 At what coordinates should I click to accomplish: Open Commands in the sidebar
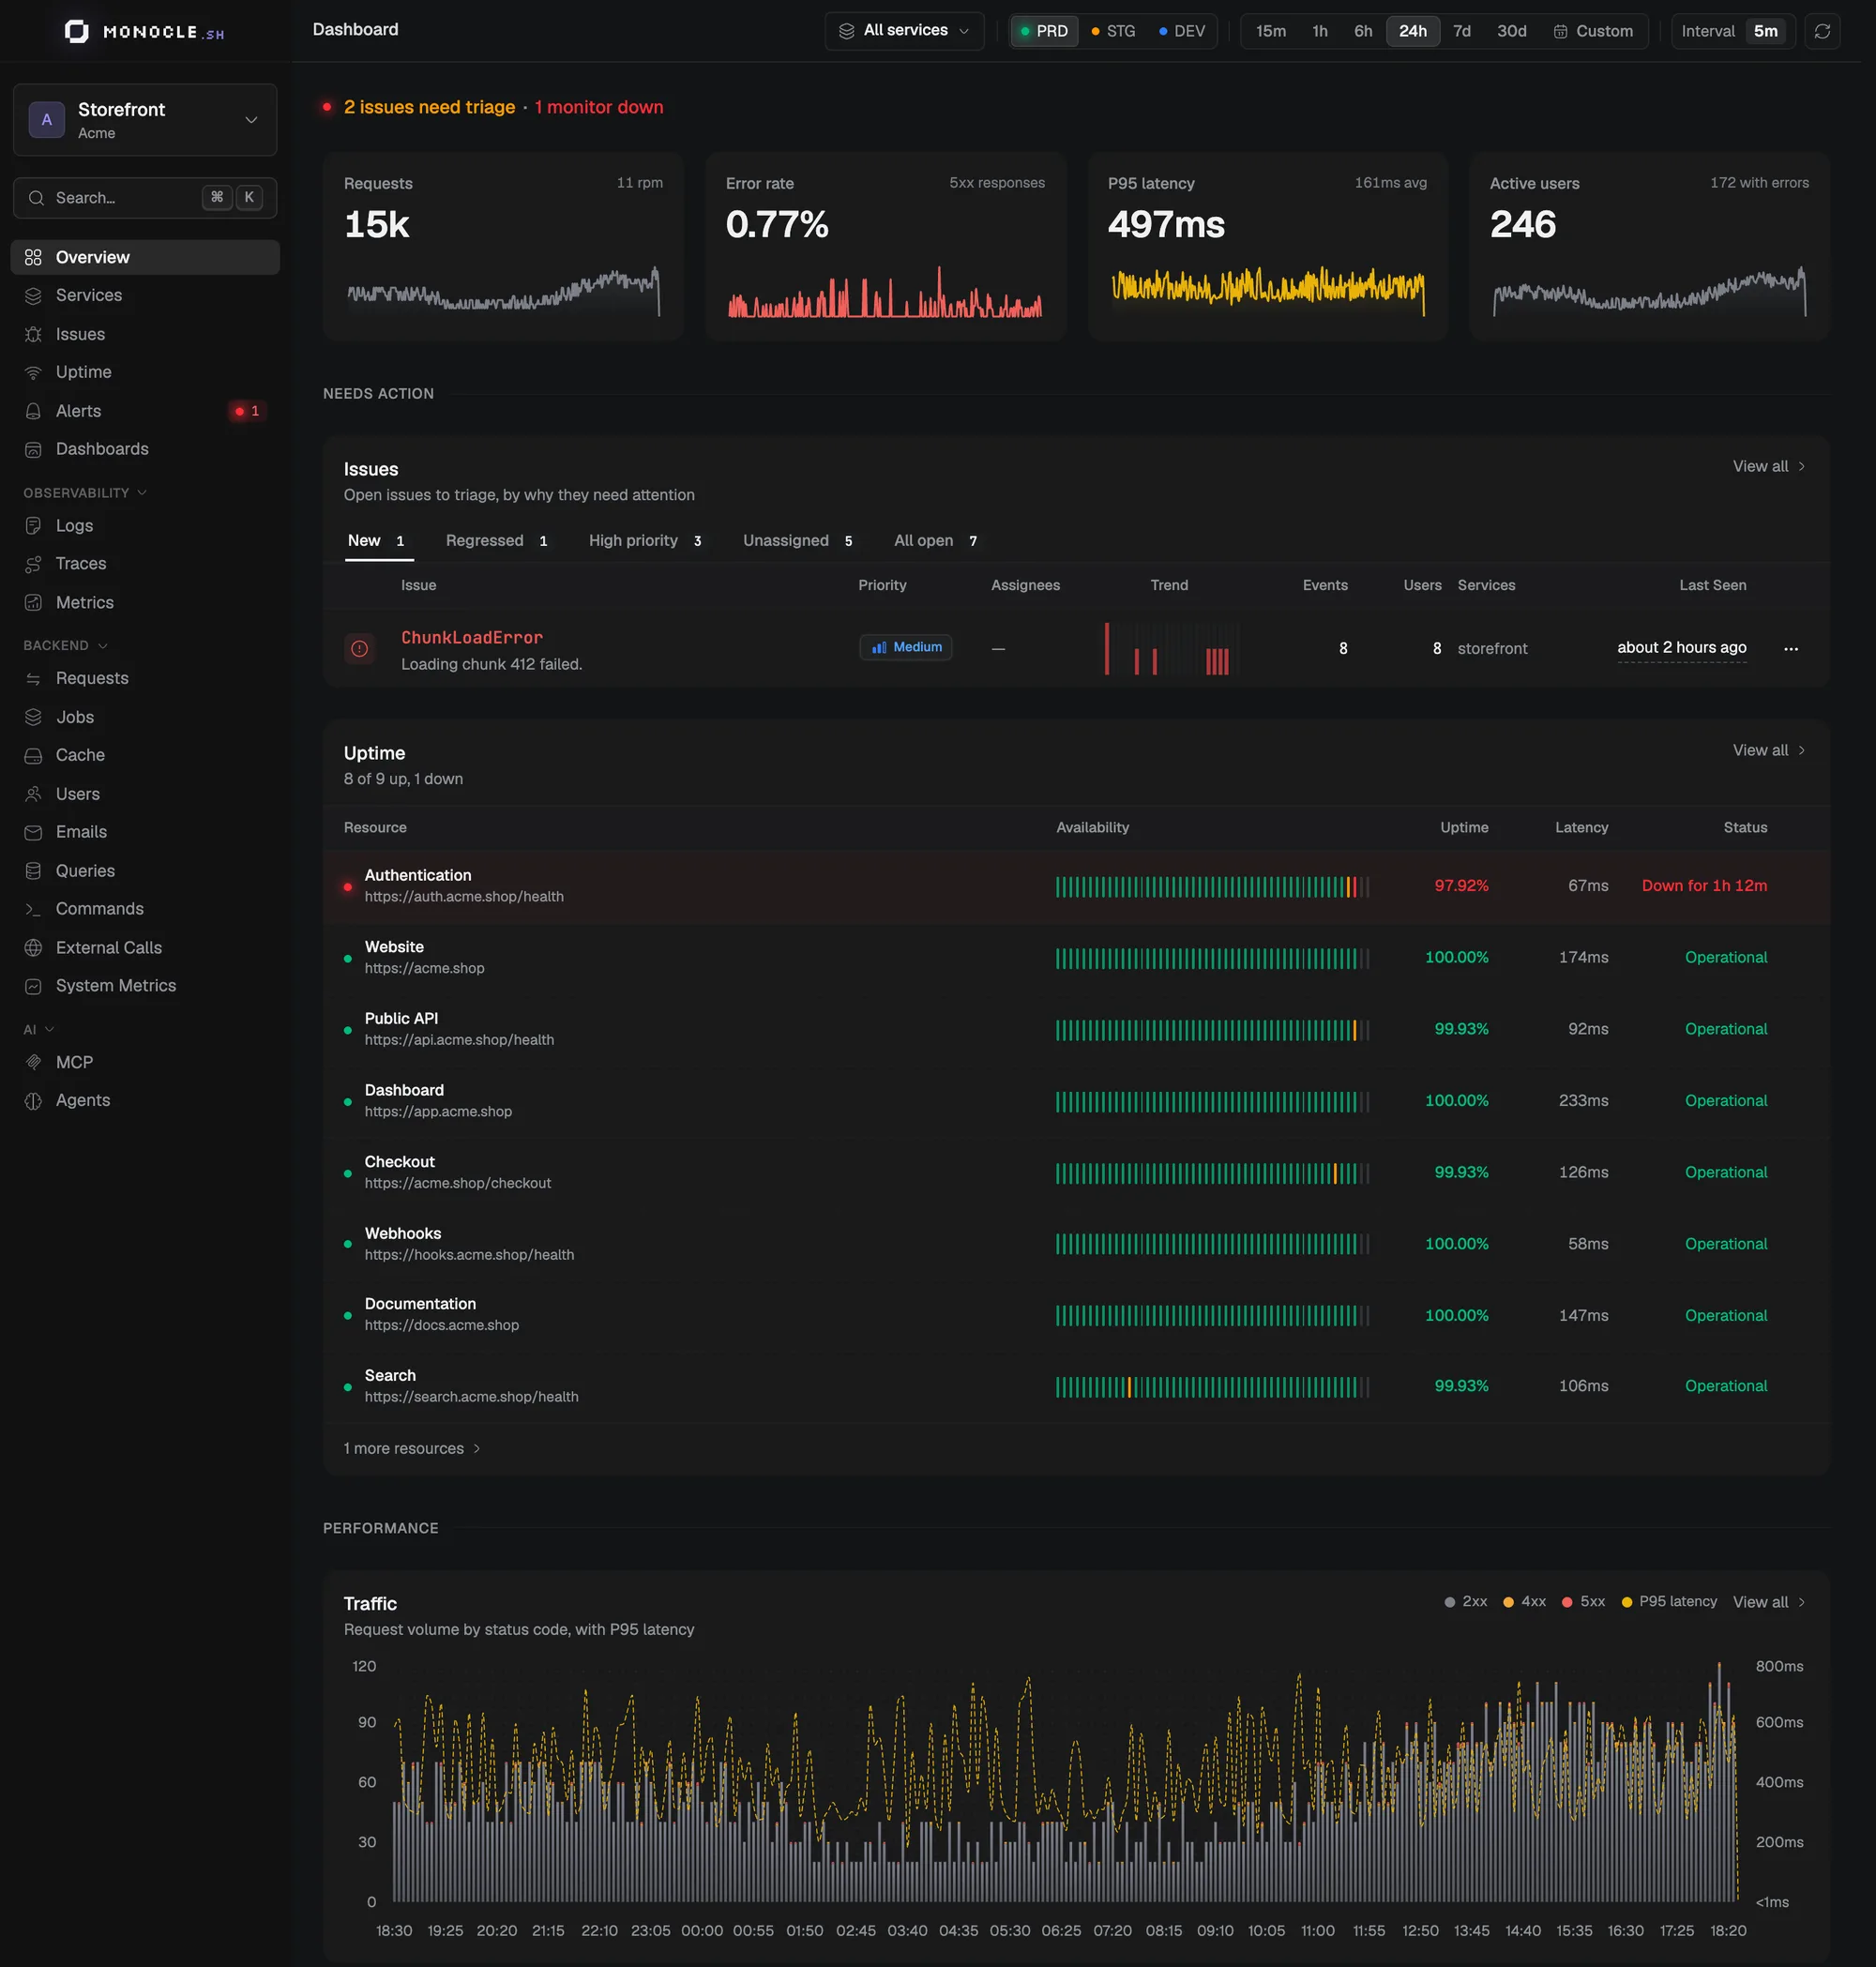[x=145, y=909]
